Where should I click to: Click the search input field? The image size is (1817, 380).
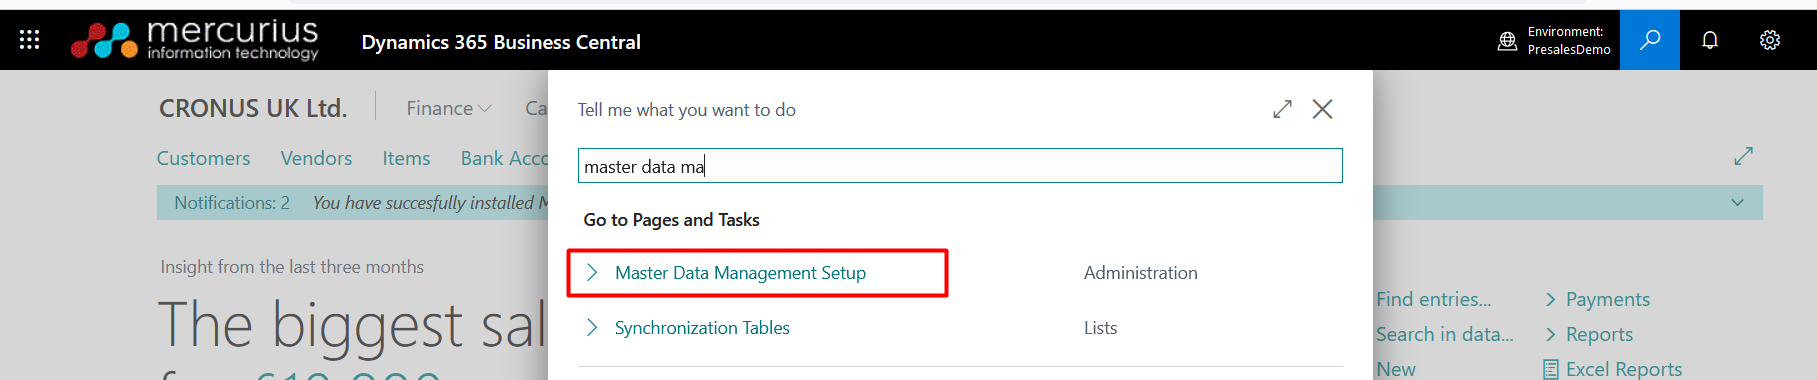tap(960, 166)
